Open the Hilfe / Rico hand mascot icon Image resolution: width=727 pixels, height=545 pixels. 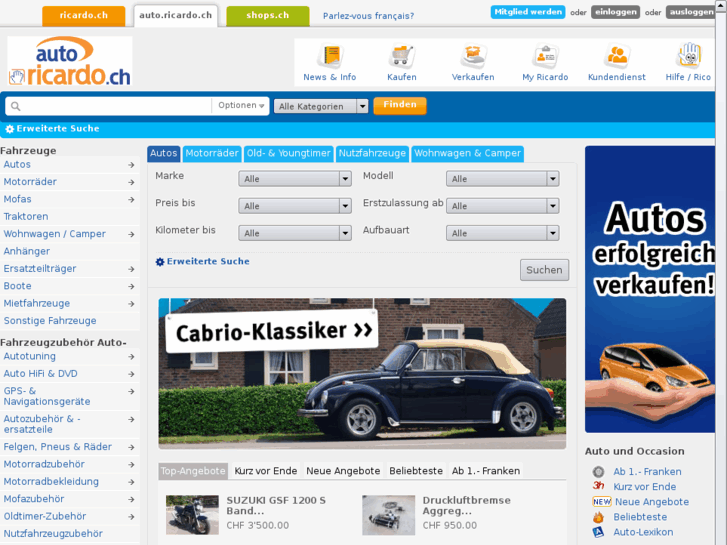(689, 56)
